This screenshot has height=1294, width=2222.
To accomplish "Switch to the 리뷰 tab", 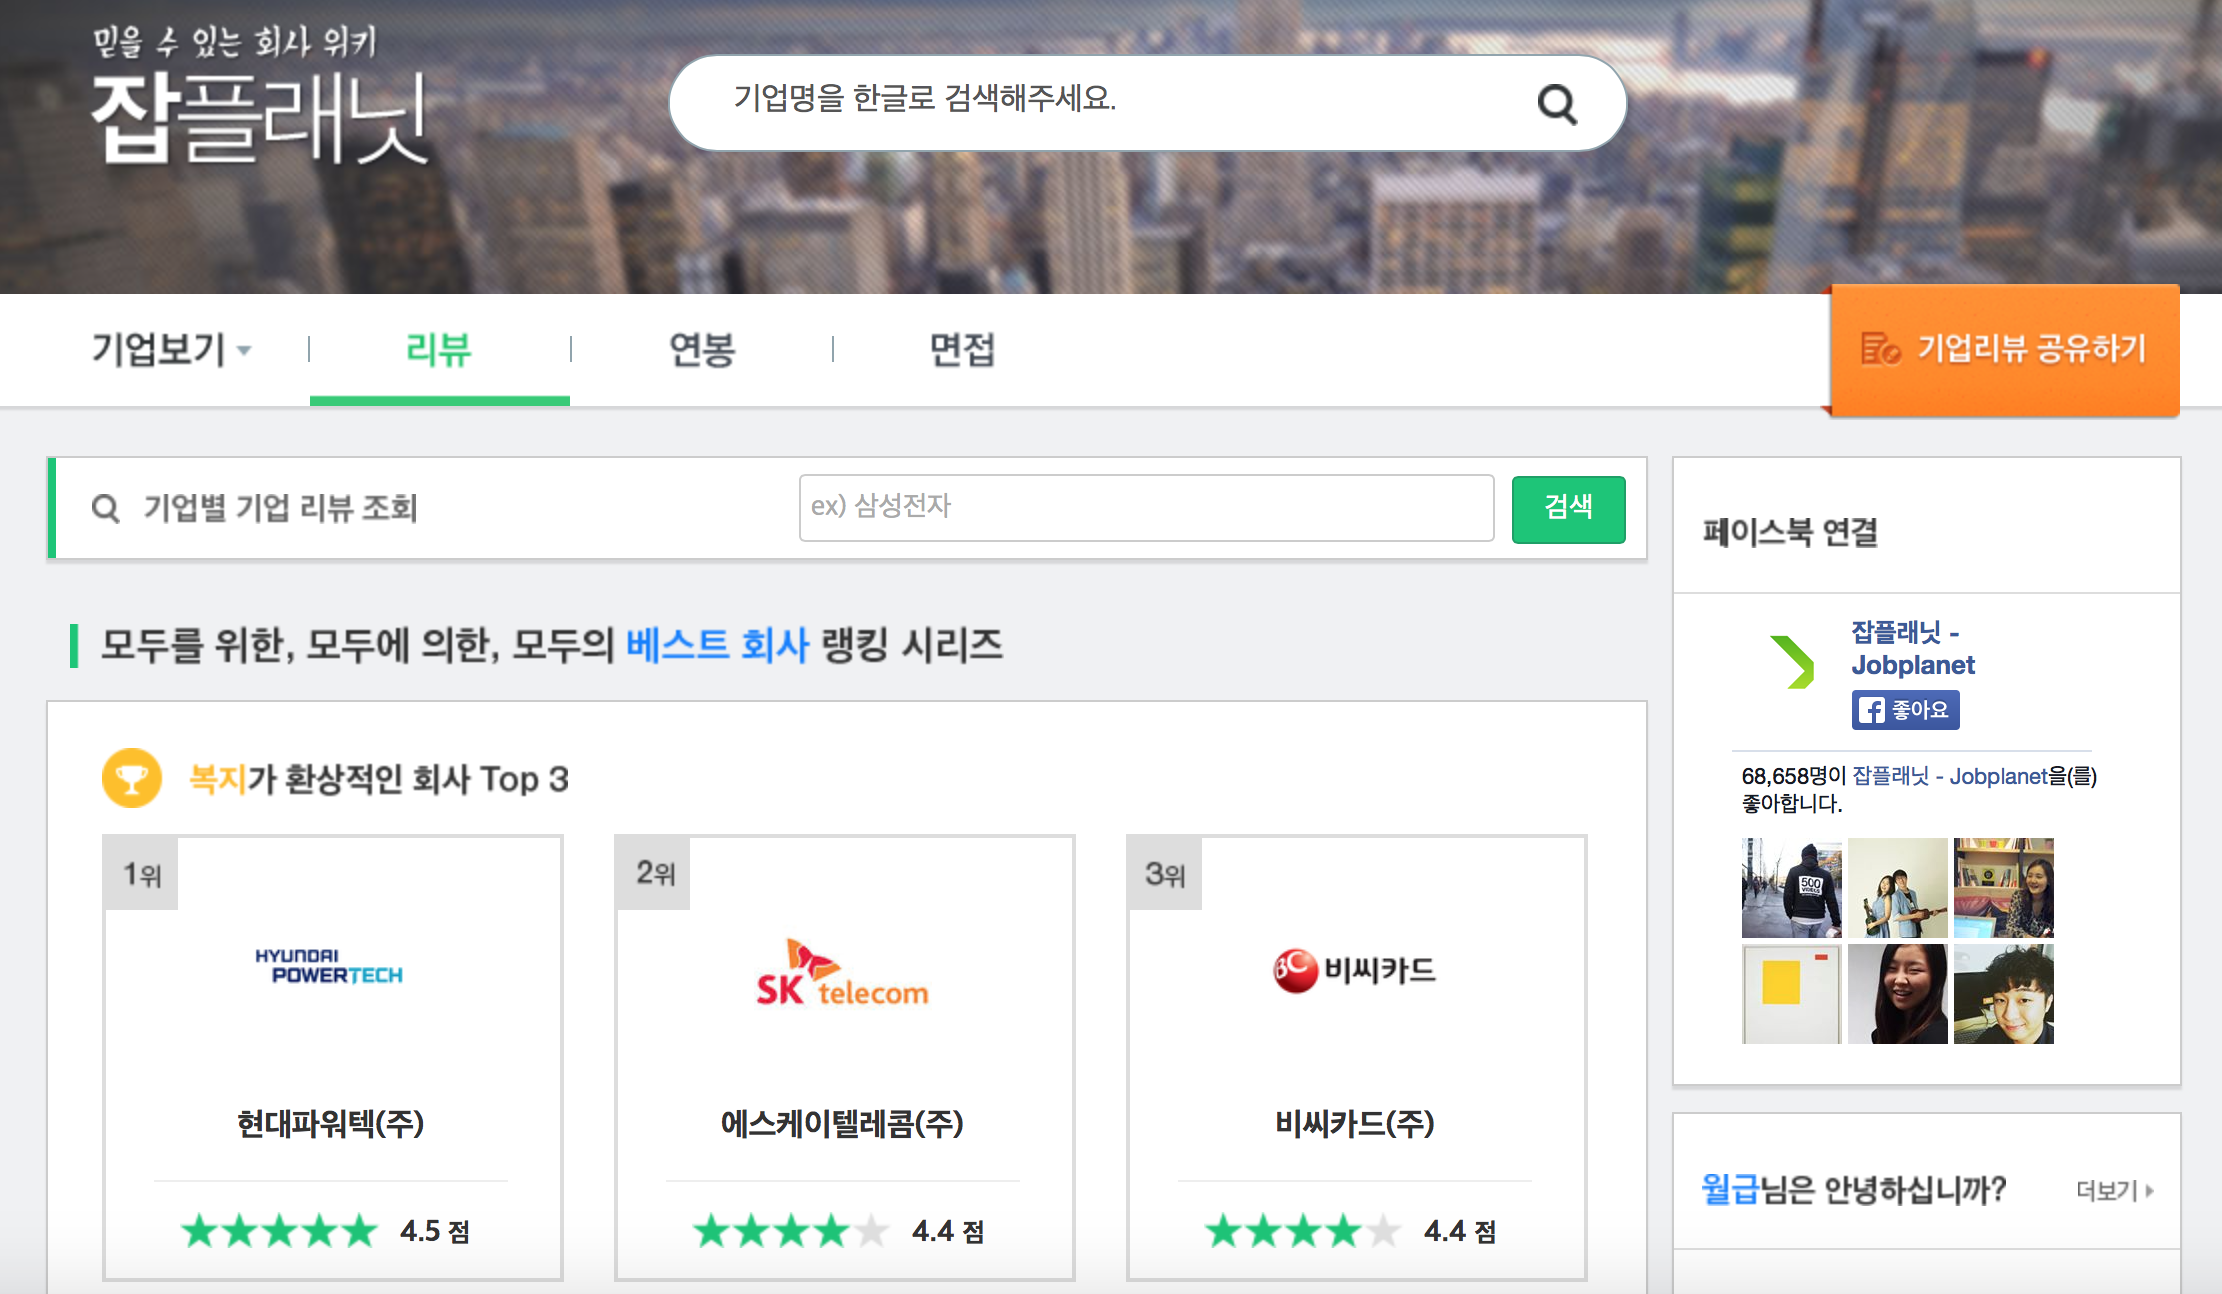I will pyautogui.click(x=438, y=349).
